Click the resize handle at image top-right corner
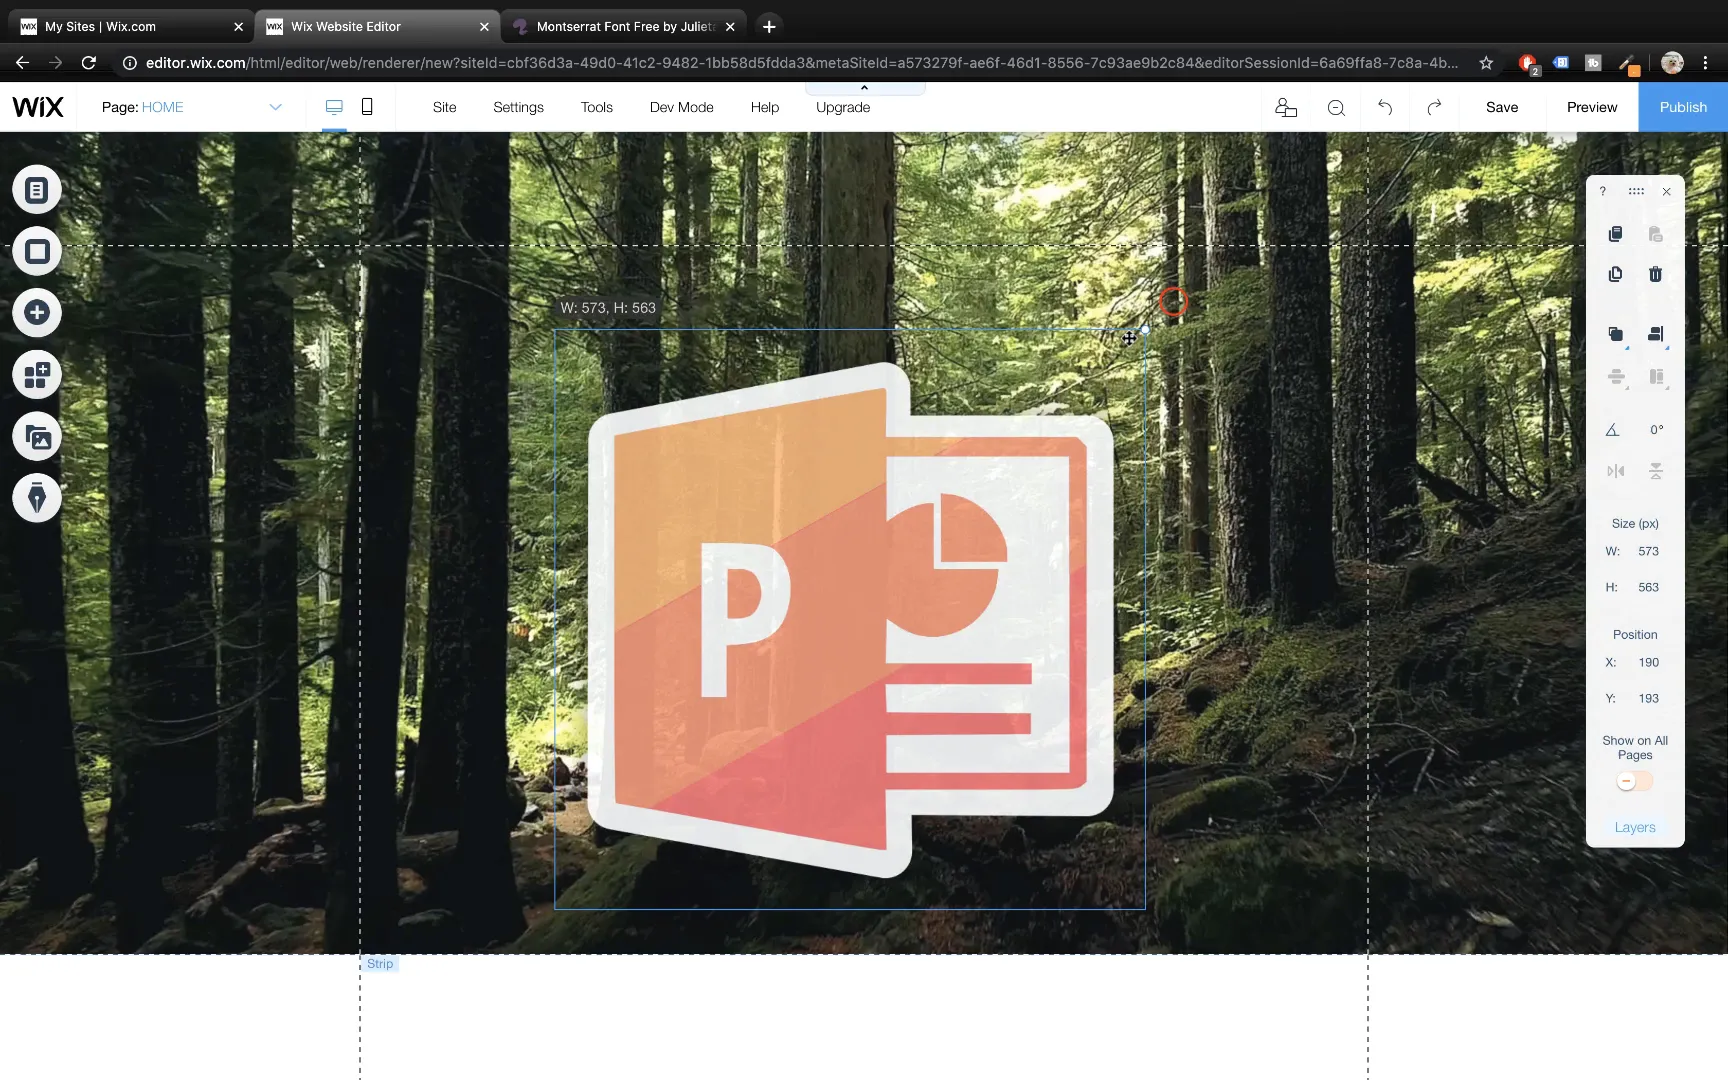1728x1080 pixels. coord(1145,330)
